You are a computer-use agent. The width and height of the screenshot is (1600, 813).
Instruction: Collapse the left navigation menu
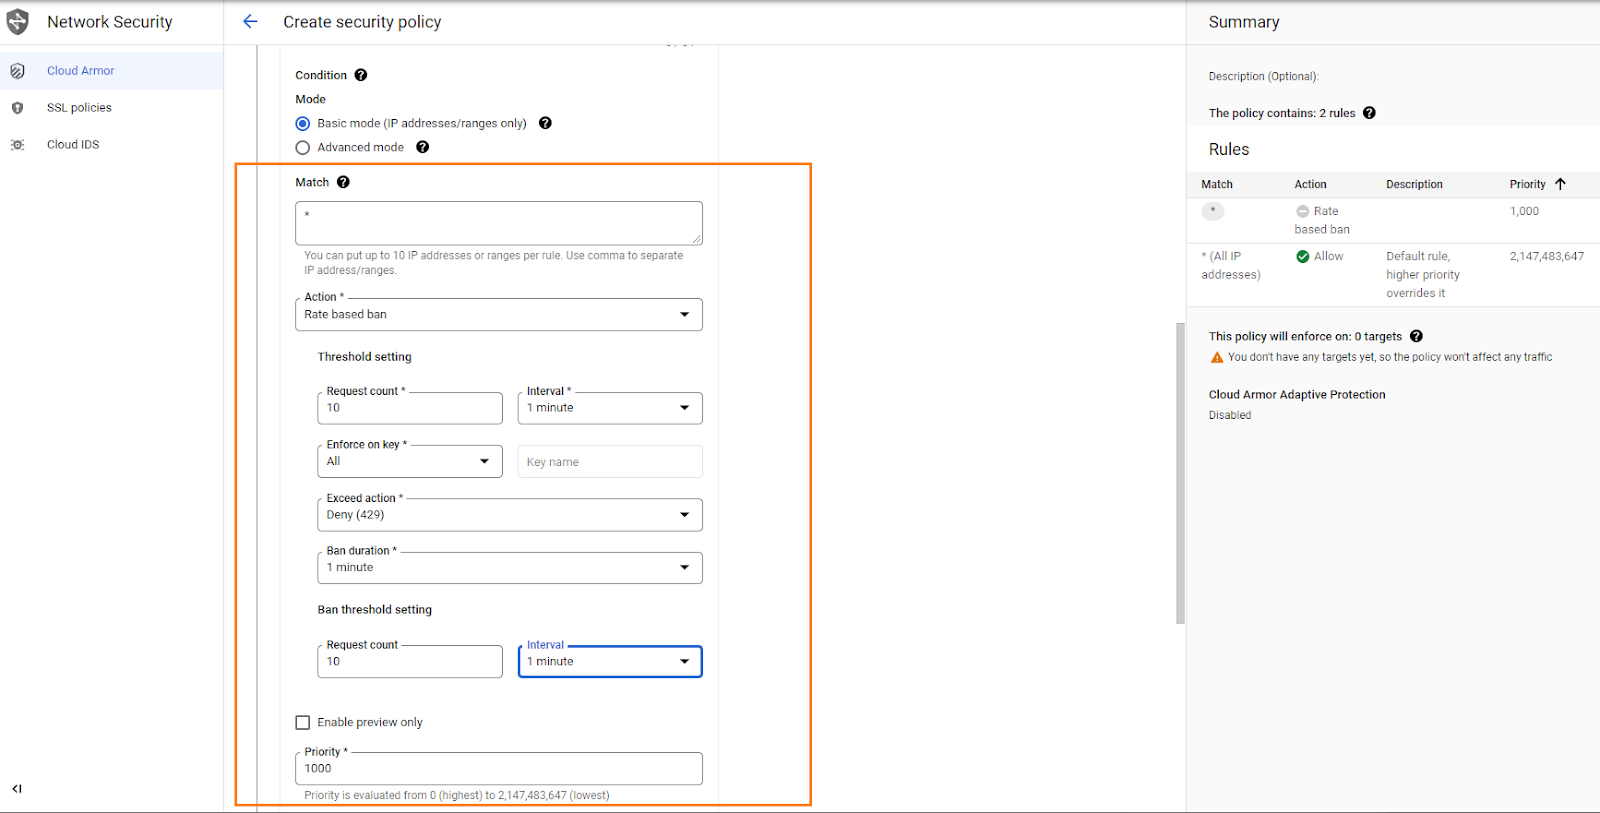(17, 789)
